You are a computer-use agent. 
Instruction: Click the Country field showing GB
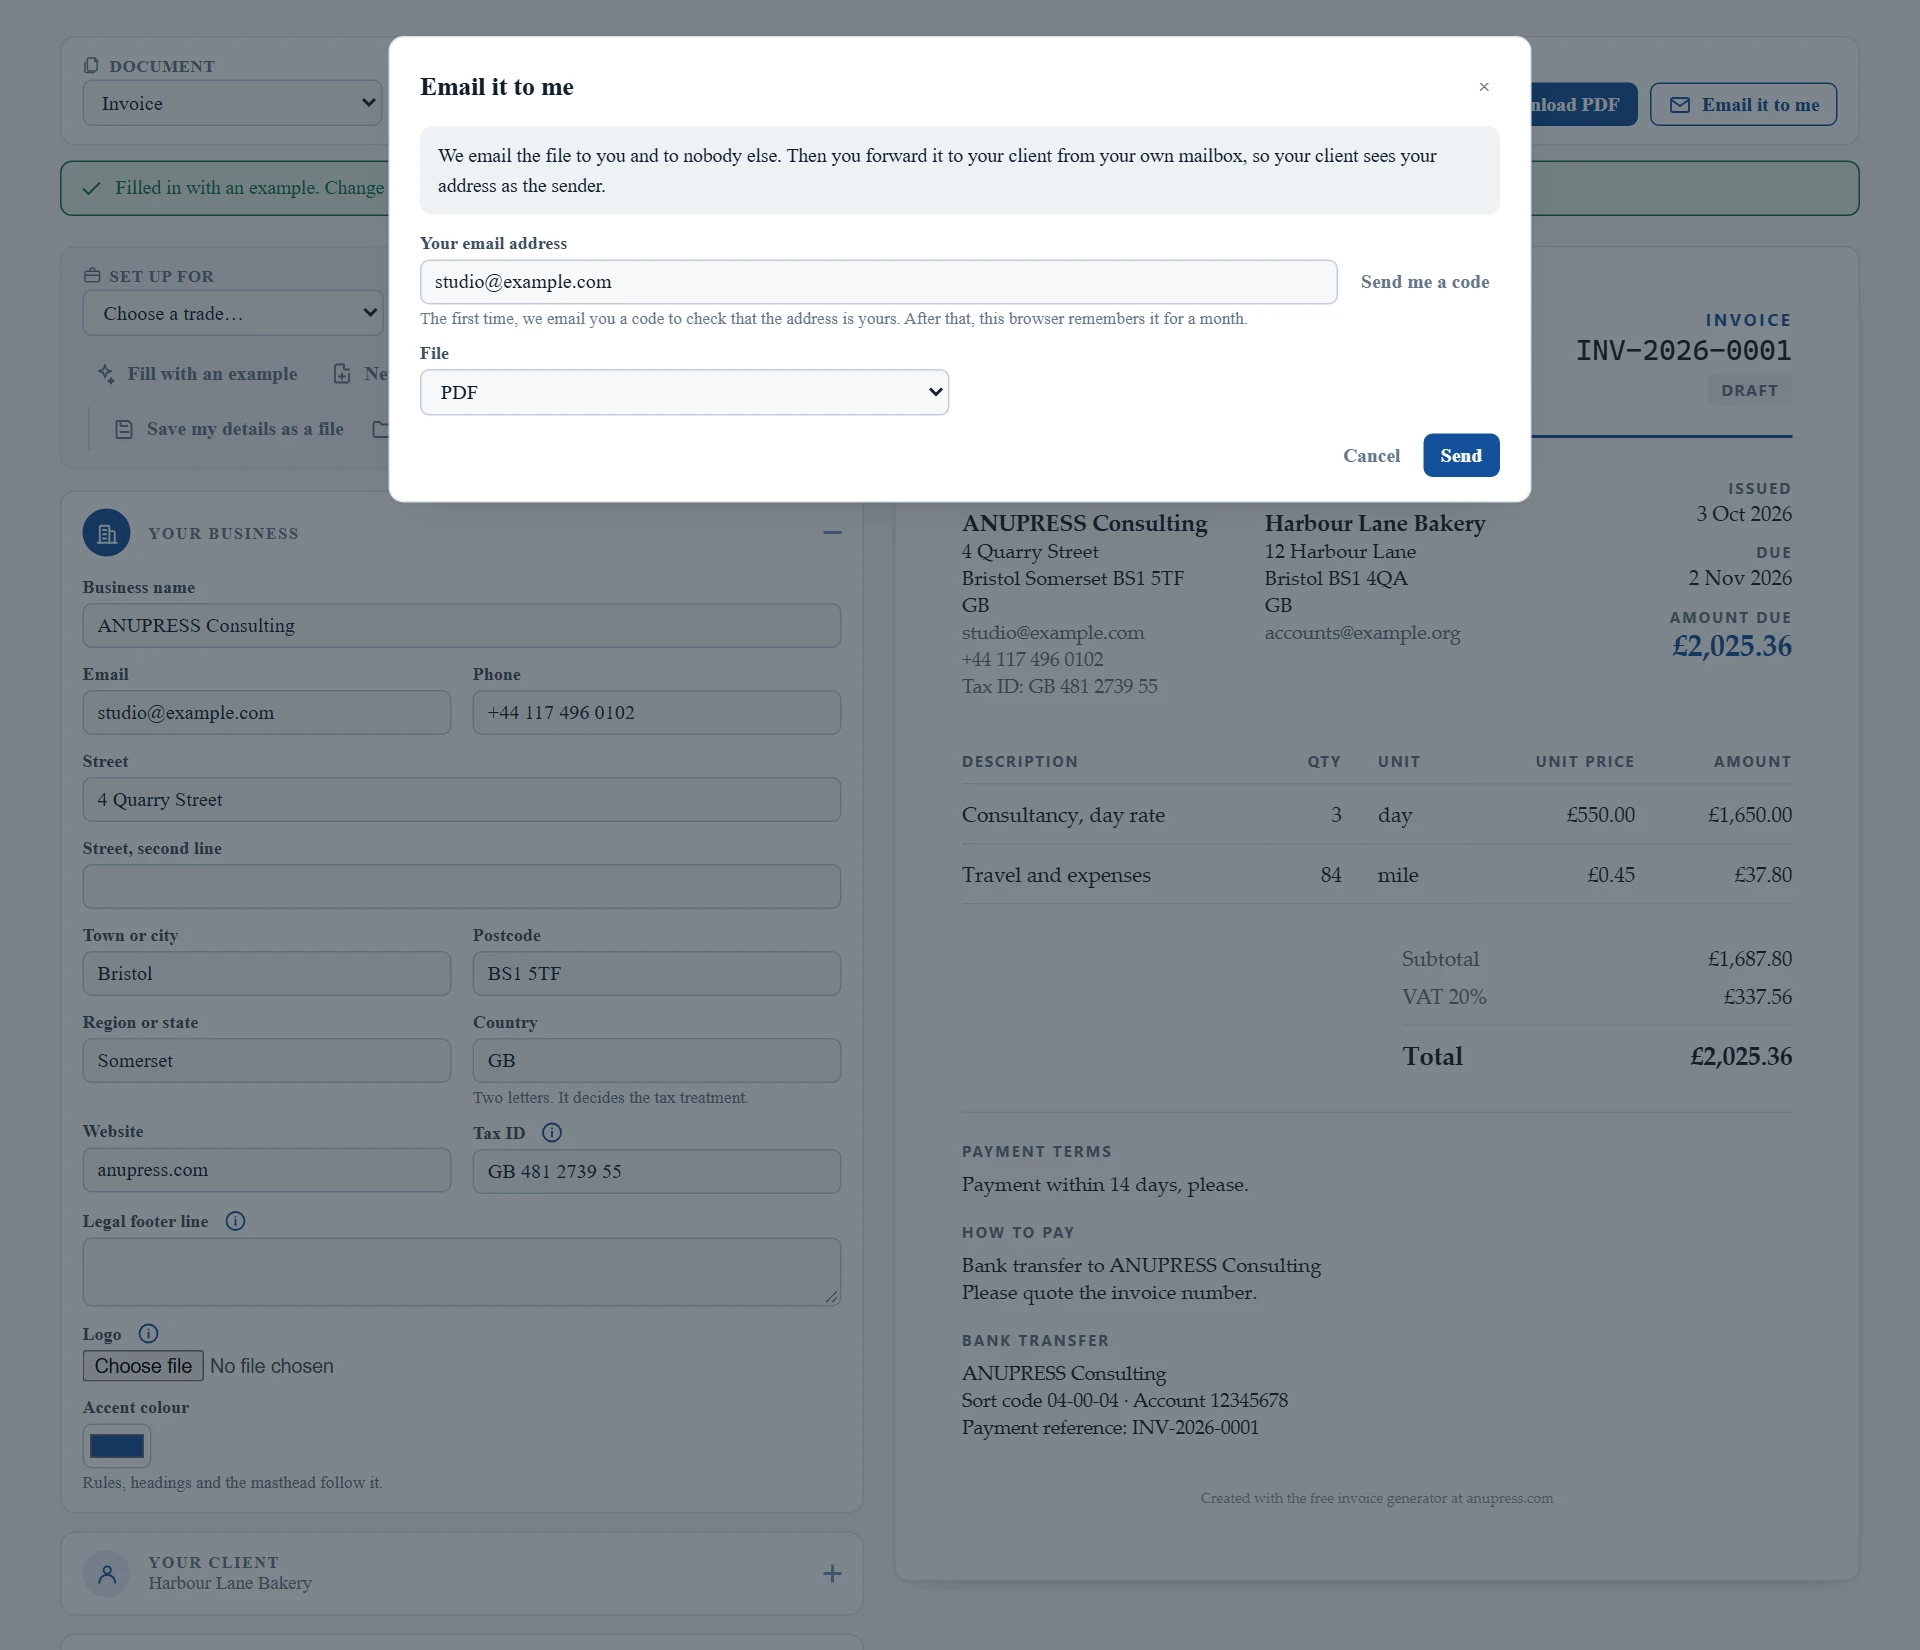pos(657,1060)
